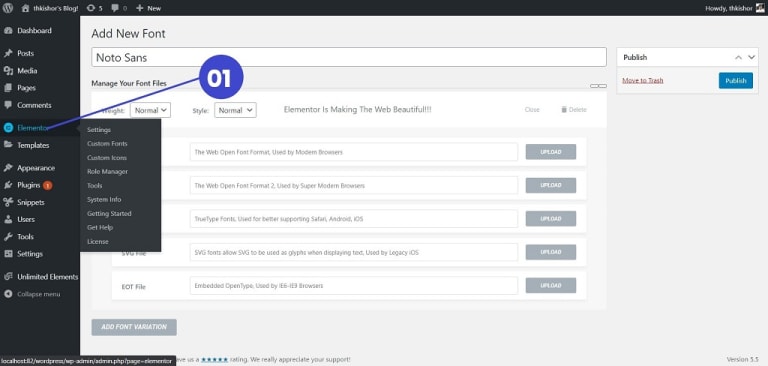Click UPLOAD for Web Open Font Format 2

[x=551, y=185]
